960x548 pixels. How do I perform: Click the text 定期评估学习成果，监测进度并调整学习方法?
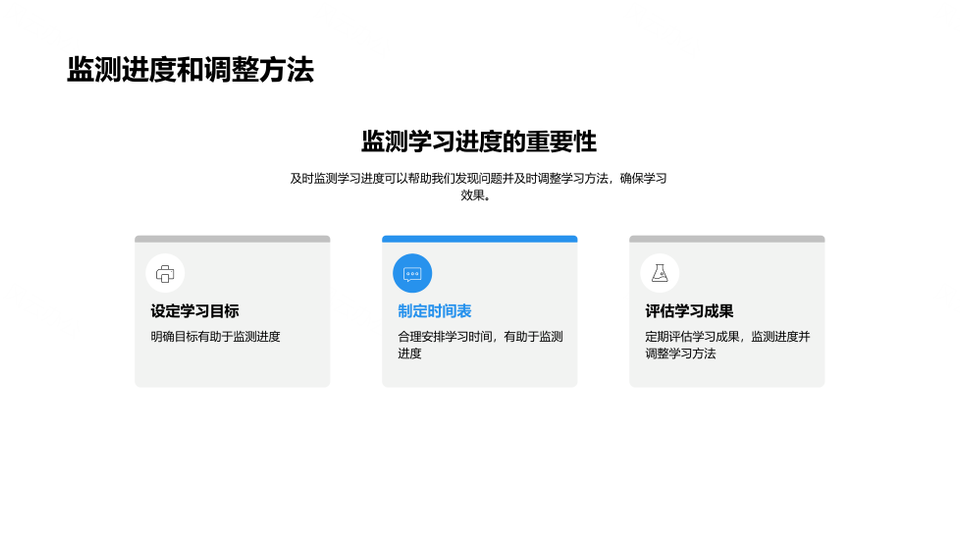(x=728, y=345)
